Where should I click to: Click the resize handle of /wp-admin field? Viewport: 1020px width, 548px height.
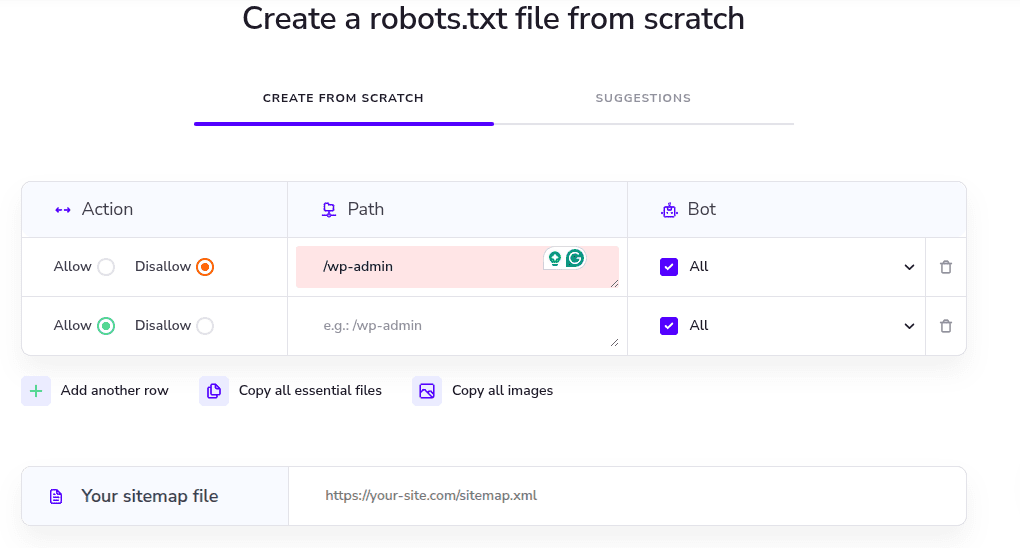point(614,283)
